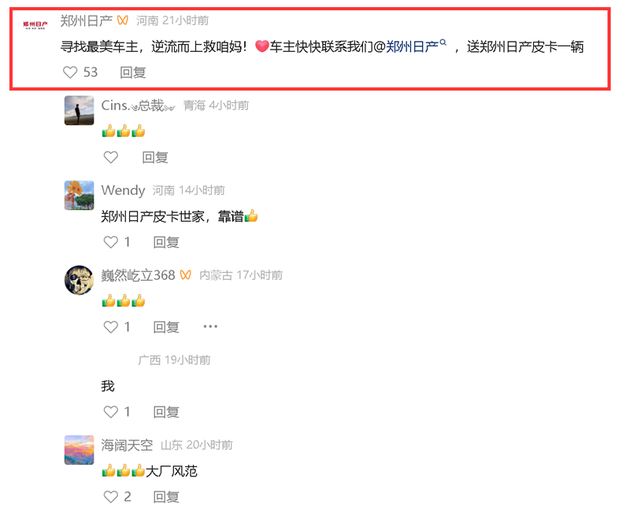Open 巍然屹立368's skull avatar

coord(79,280)
